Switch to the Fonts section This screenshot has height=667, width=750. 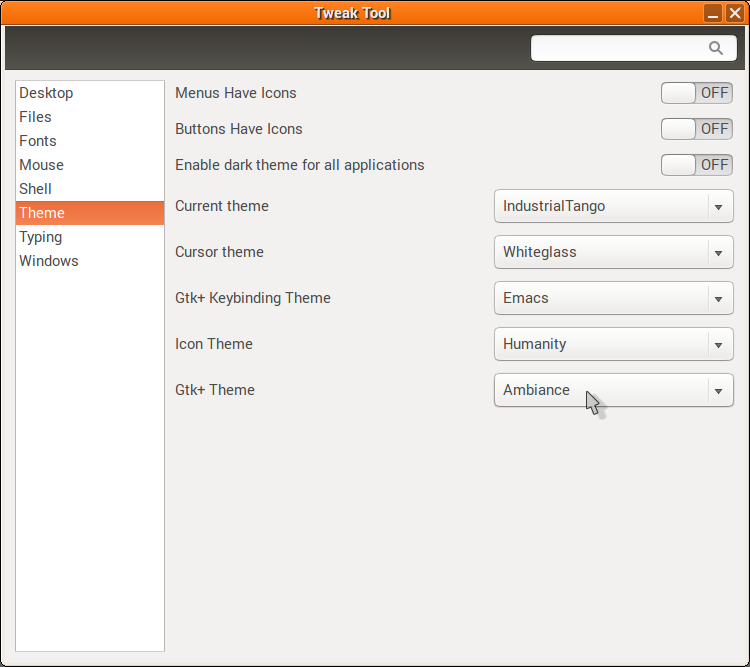tap(38, 141)
